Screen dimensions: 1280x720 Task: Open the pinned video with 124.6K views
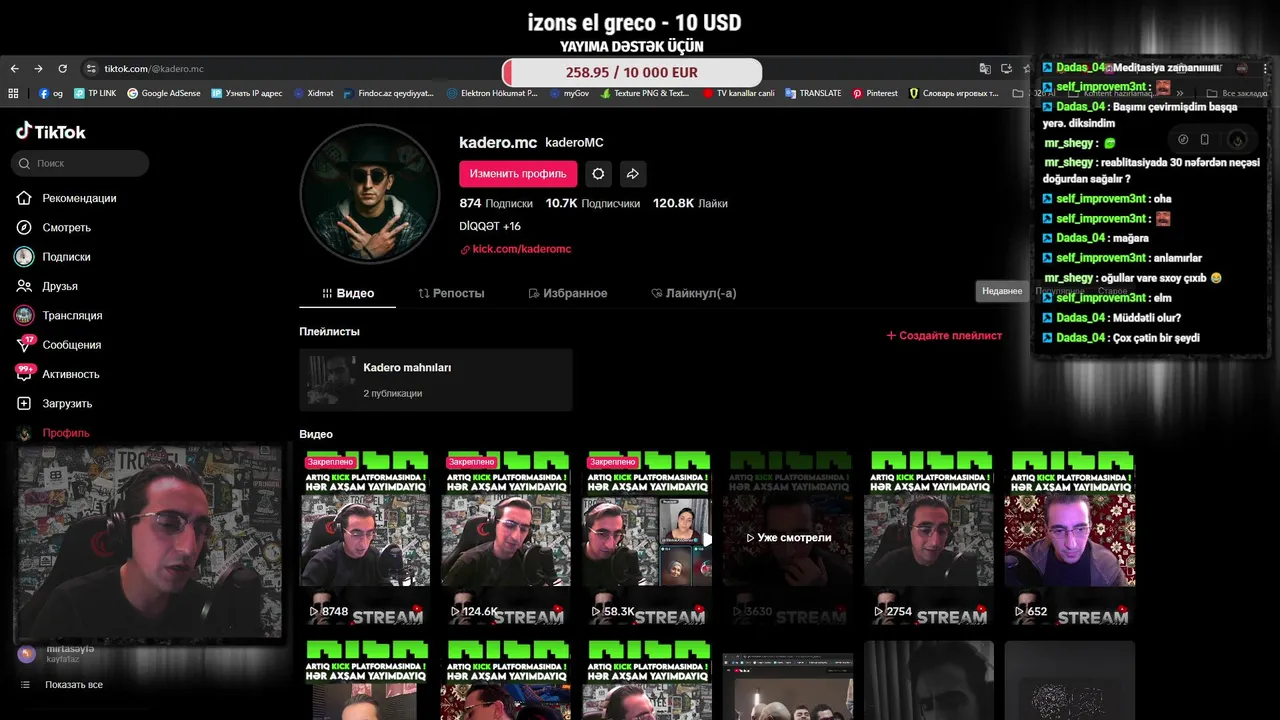(x=506, y=537)
